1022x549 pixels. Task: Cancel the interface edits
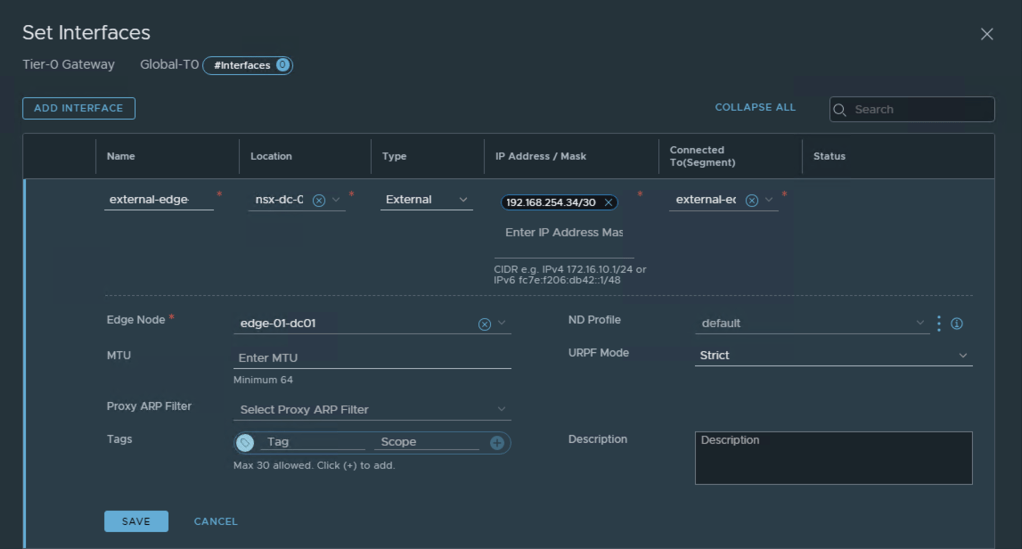pos(216,521)
